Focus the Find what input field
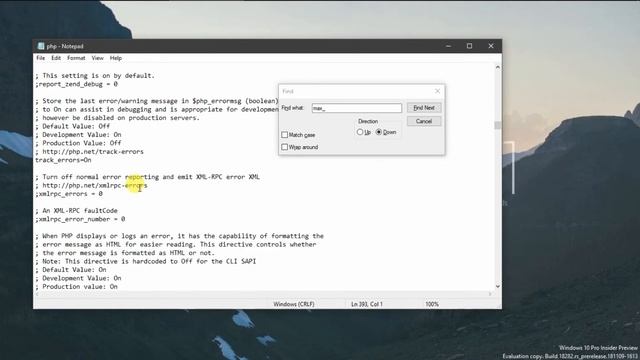The height and width of the screenshot is (360, 640). [x=357, y=108]
